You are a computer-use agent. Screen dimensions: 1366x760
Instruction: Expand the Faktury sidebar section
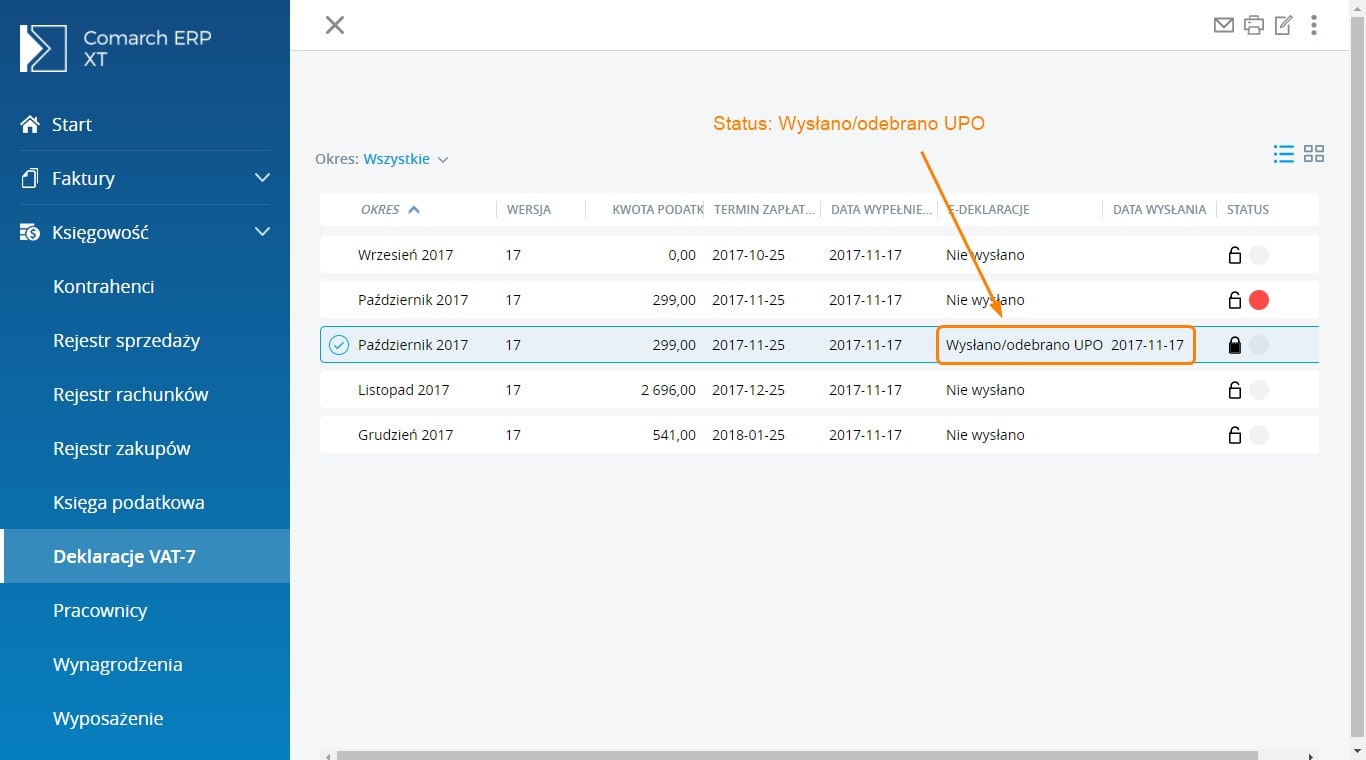point(262,178)
